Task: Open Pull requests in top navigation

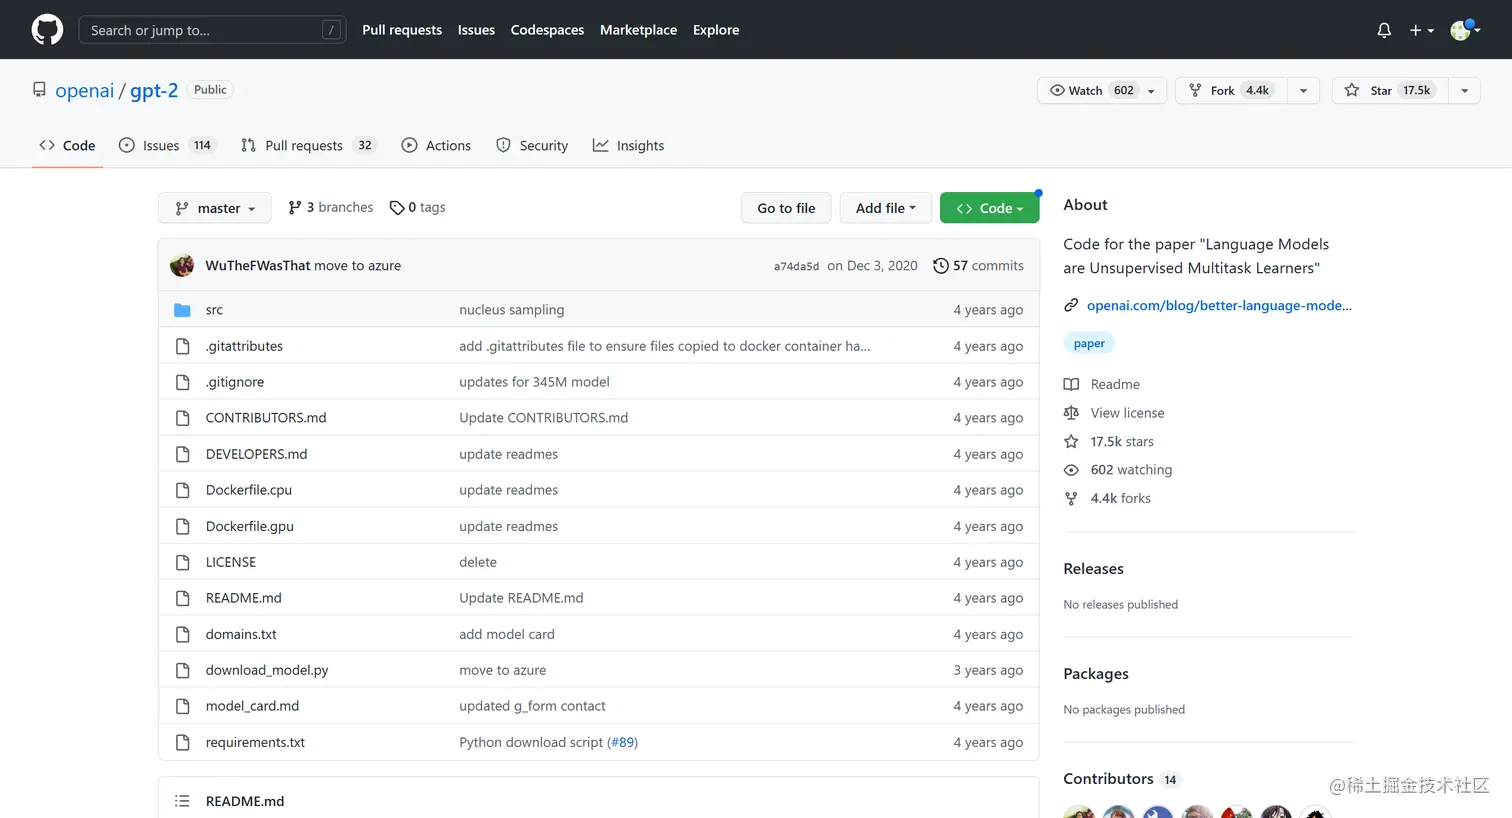Action: point(402,30)
